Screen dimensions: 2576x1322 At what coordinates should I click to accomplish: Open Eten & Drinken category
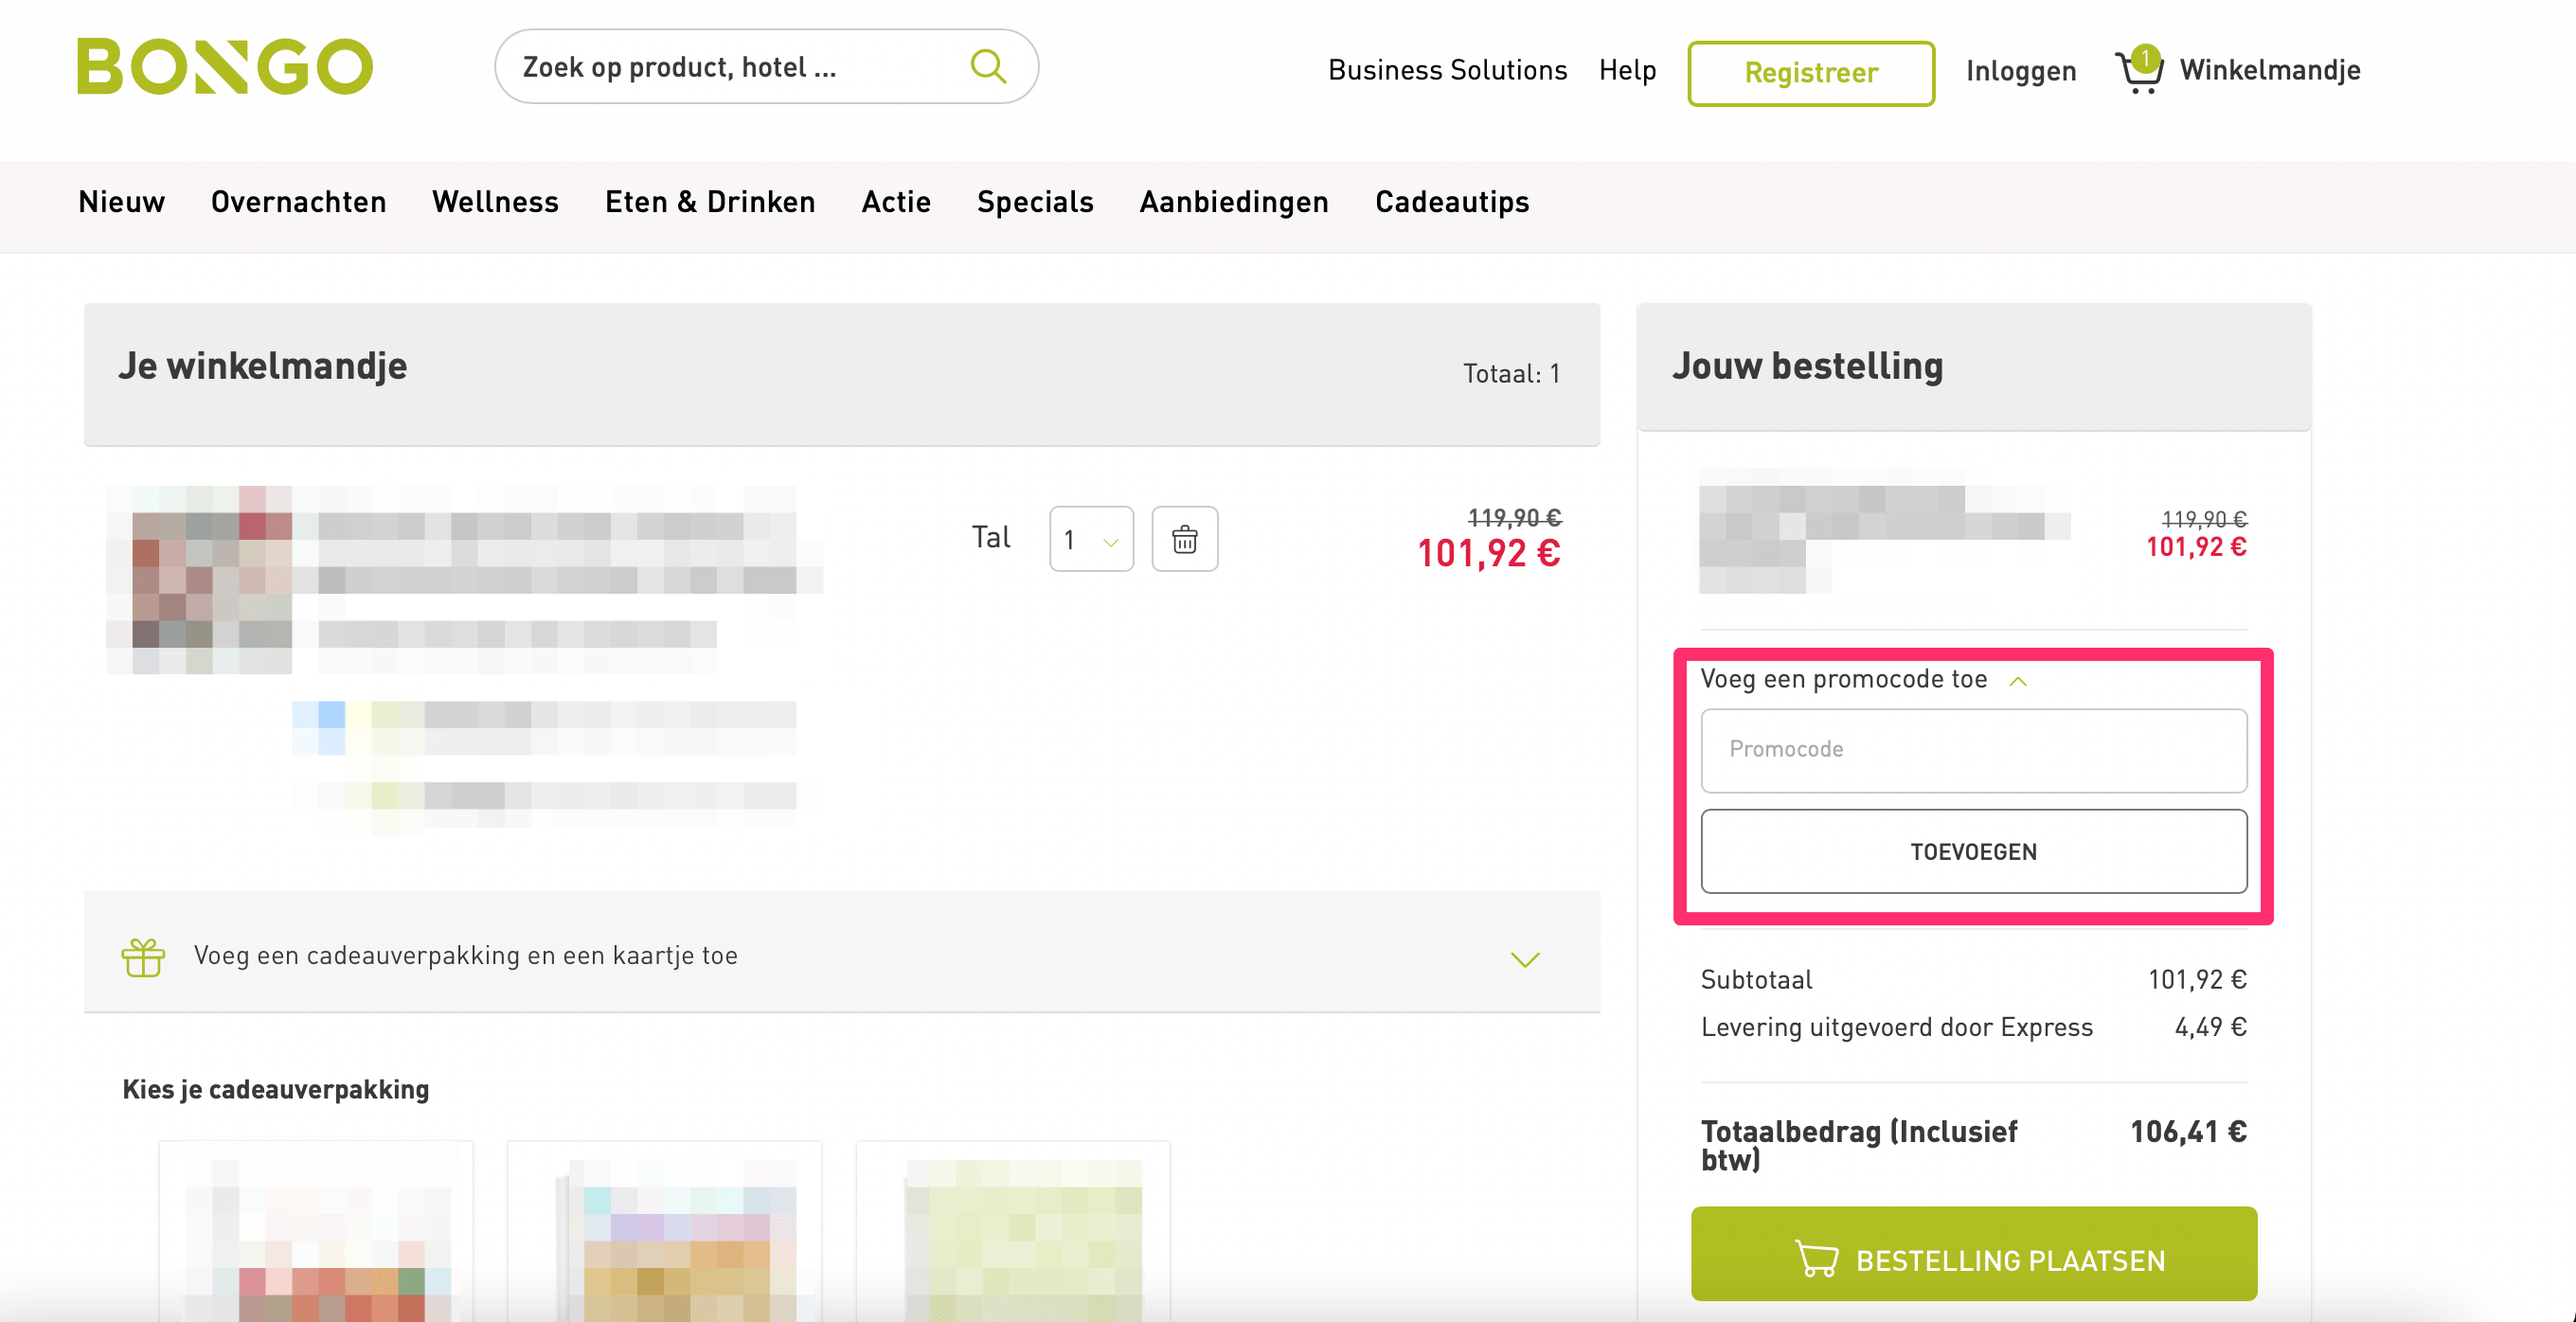point(710,202)
